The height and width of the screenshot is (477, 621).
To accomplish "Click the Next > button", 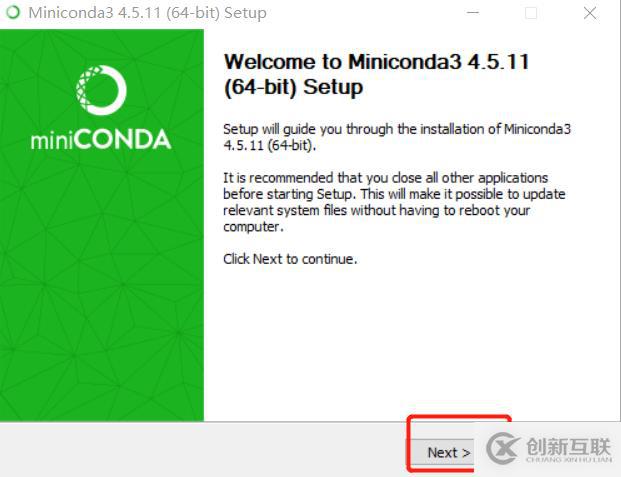I will [x=448, y=452].
